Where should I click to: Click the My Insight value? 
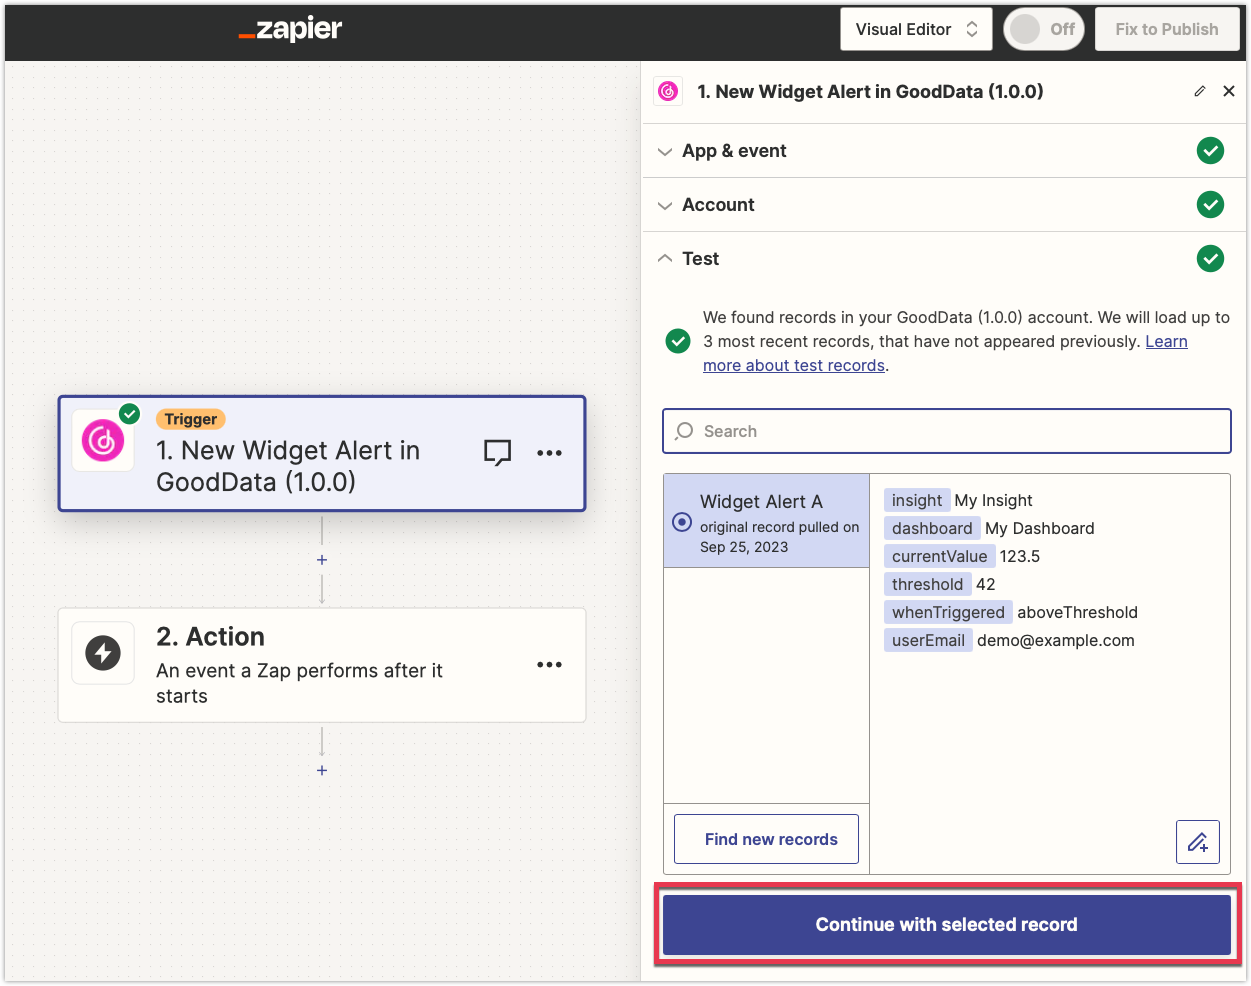(994, 500)
